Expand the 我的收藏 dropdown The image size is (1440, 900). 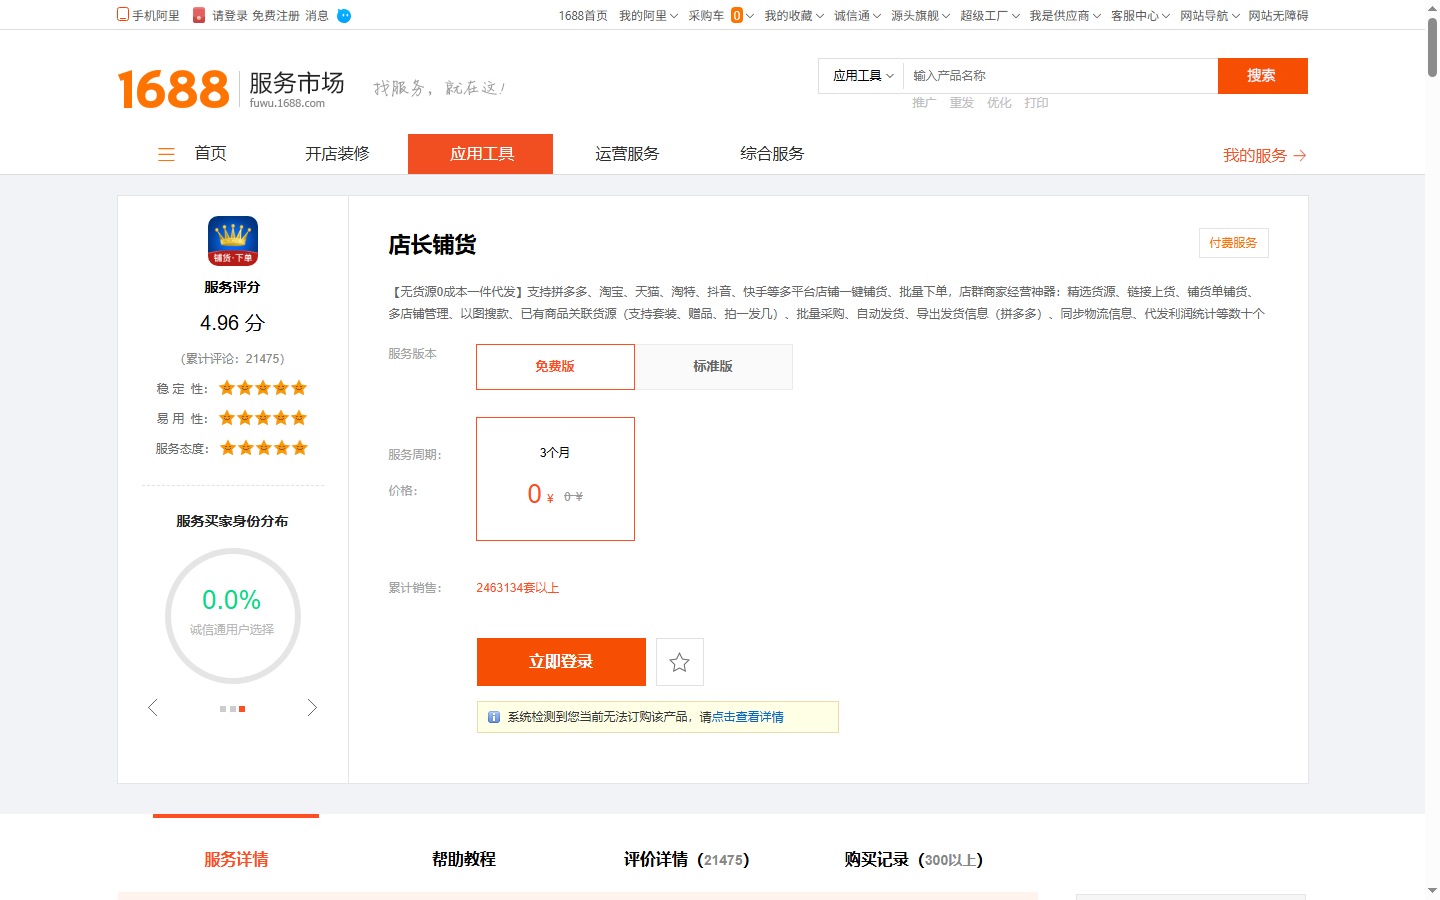(x=794, y=16)
